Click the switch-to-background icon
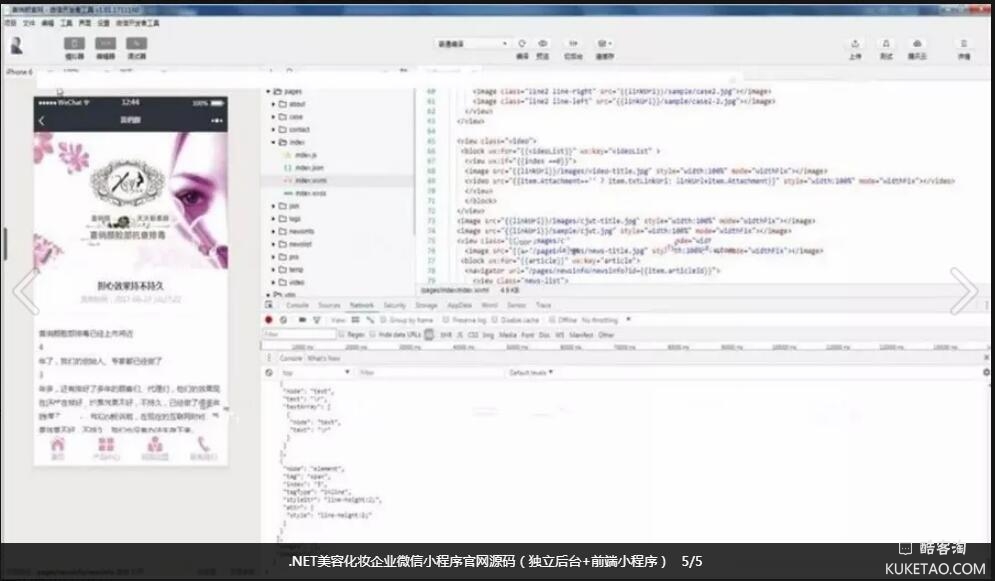Image resolution: width=995 pixels, height=581 pixels. [x=573, y=44]
